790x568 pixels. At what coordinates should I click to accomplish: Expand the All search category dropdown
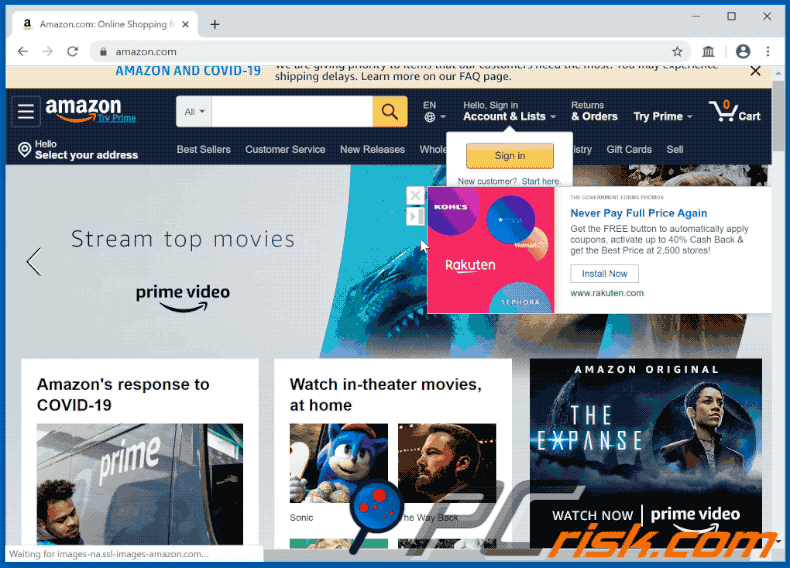194,111
